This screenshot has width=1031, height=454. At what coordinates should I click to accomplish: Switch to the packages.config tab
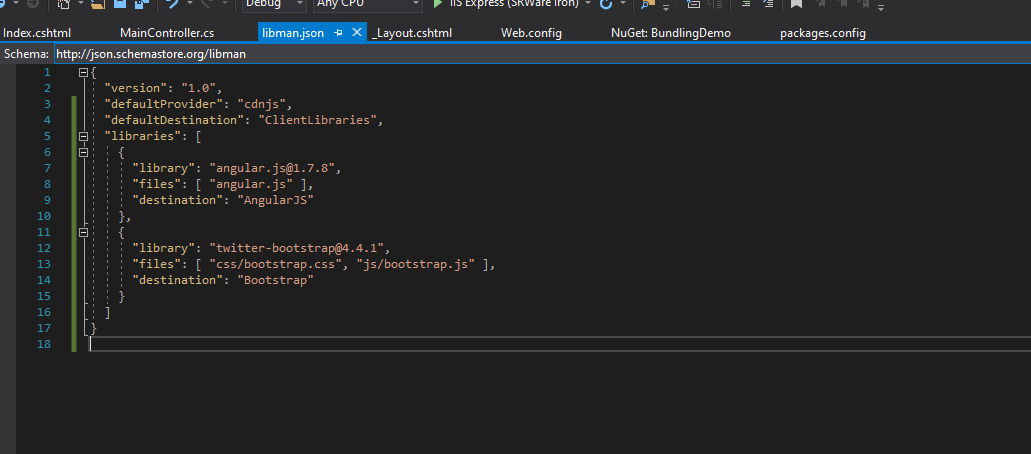pyautogui.click(x=823, y=33)
